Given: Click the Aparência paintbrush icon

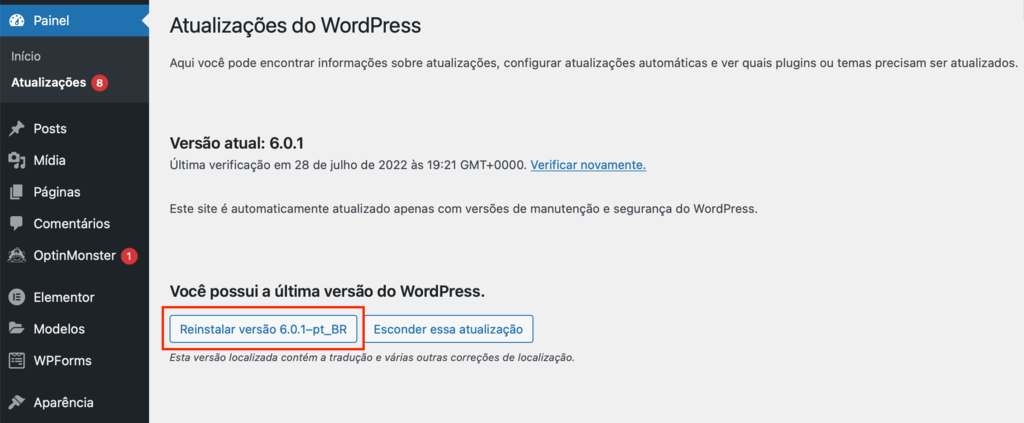Looking at the screenshot, I should (x=17, y=402).
